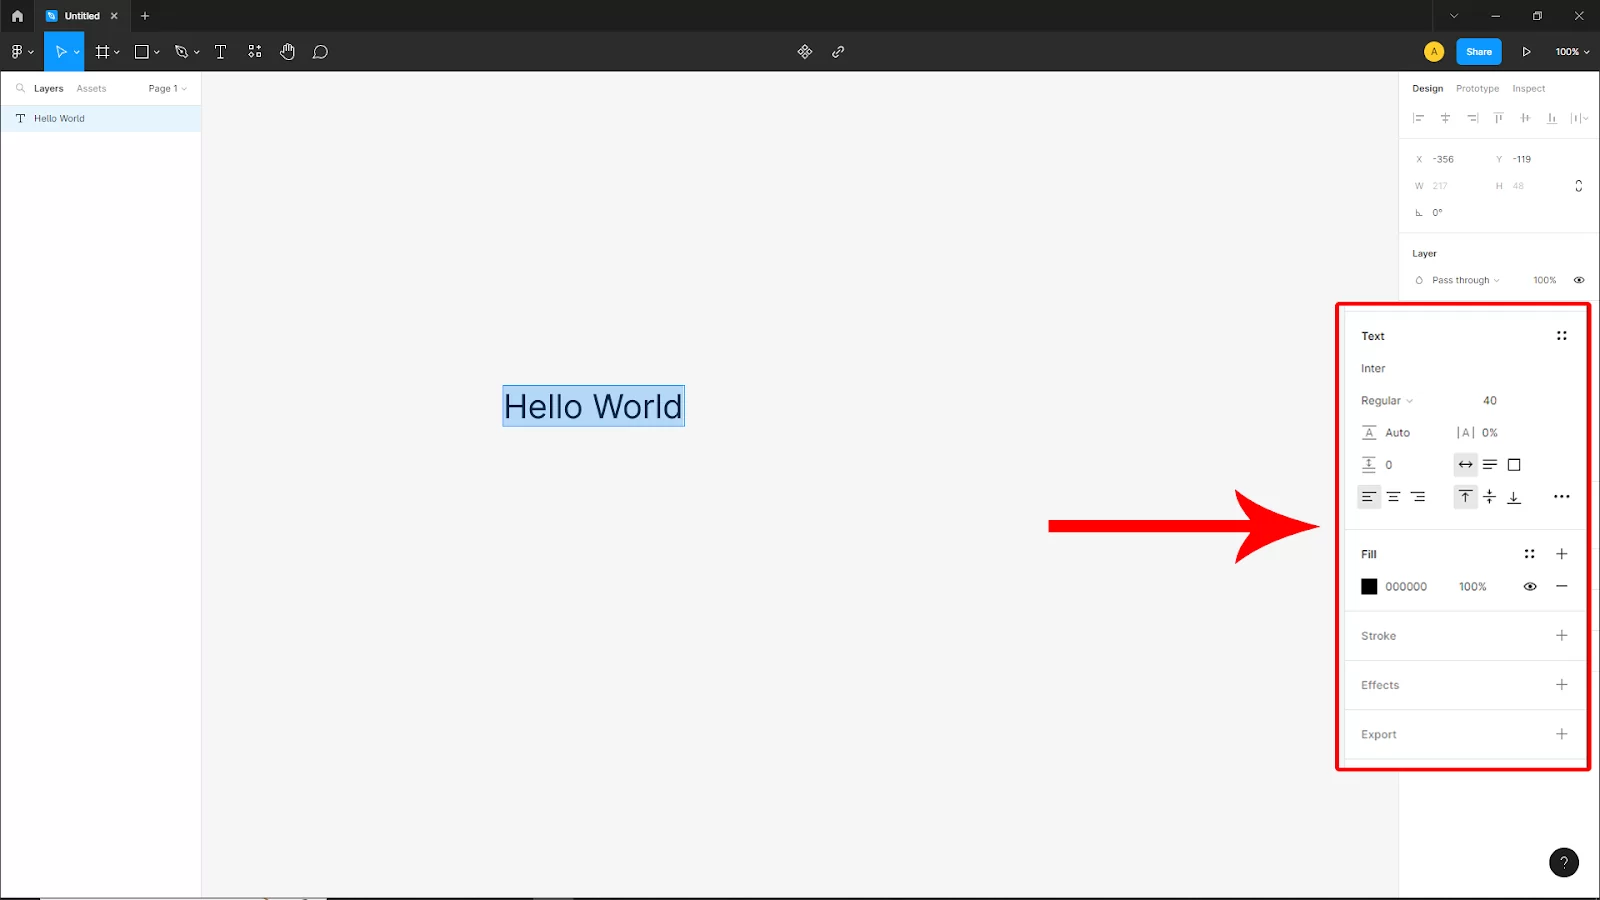This screenshot has height=900, width=1600.
Task: Align left in alignment row
Action: pyautogui.click(x=1418, y=118)
